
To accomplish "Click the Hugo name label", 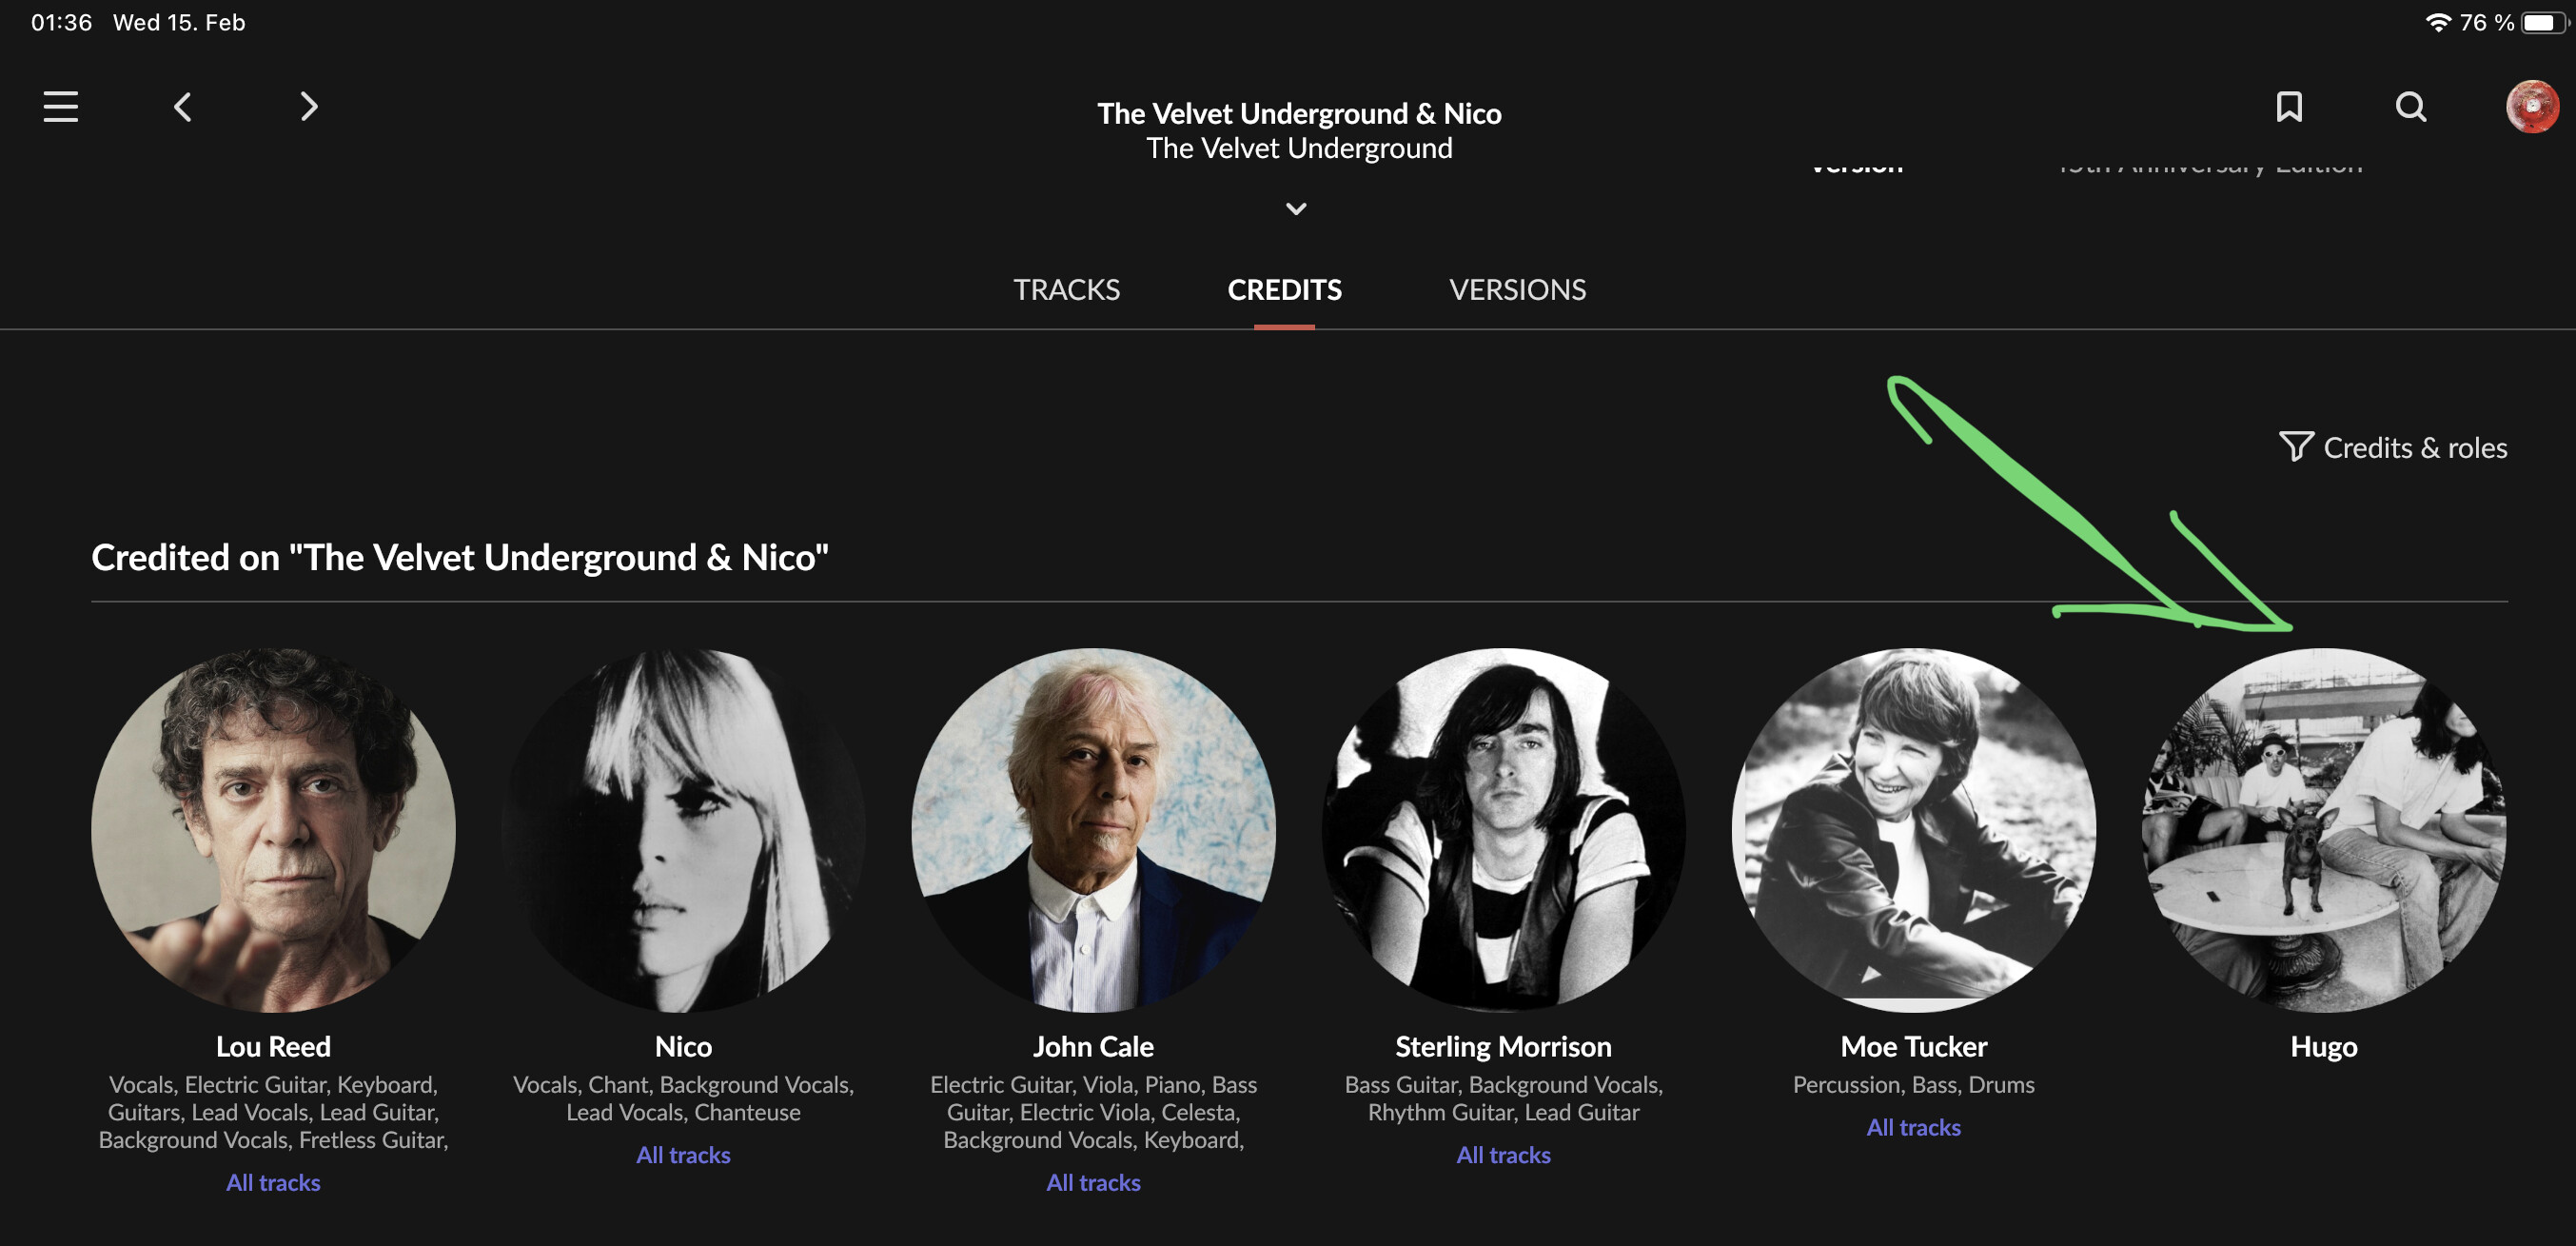I will point(2324,1046).
